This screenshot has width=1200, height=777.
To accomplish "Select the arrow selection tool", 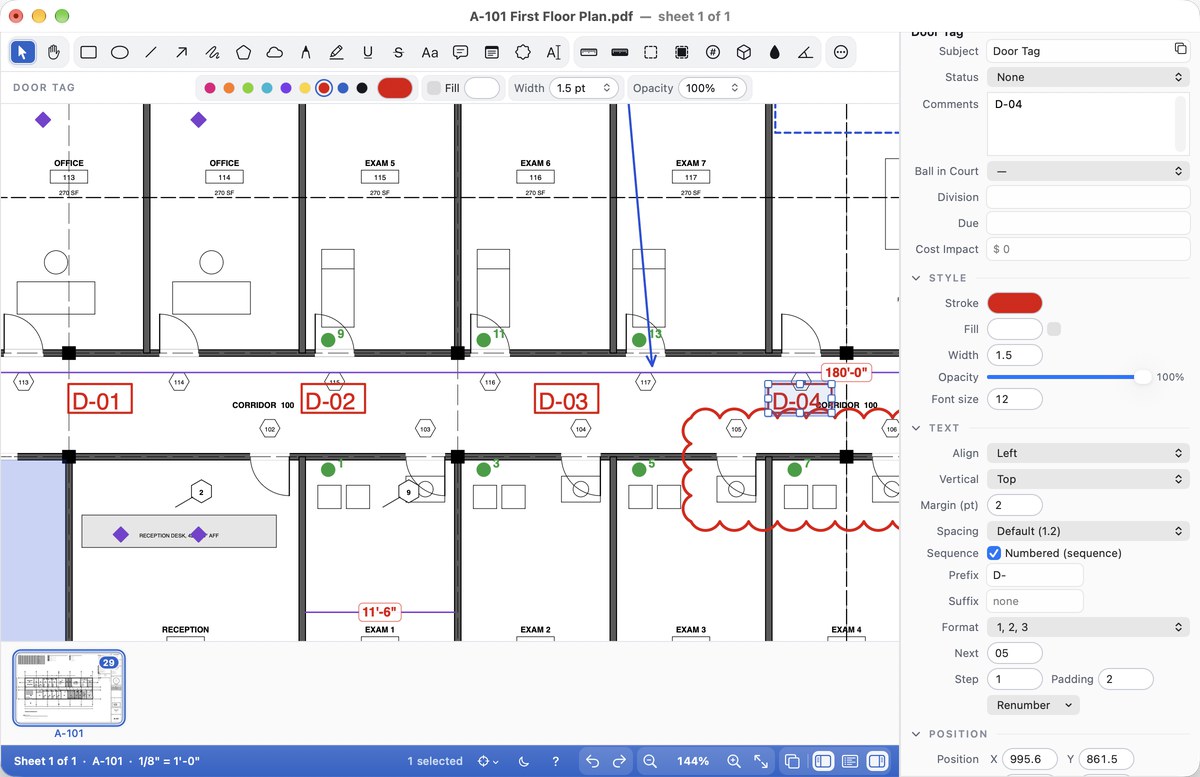I will (23, 52).
